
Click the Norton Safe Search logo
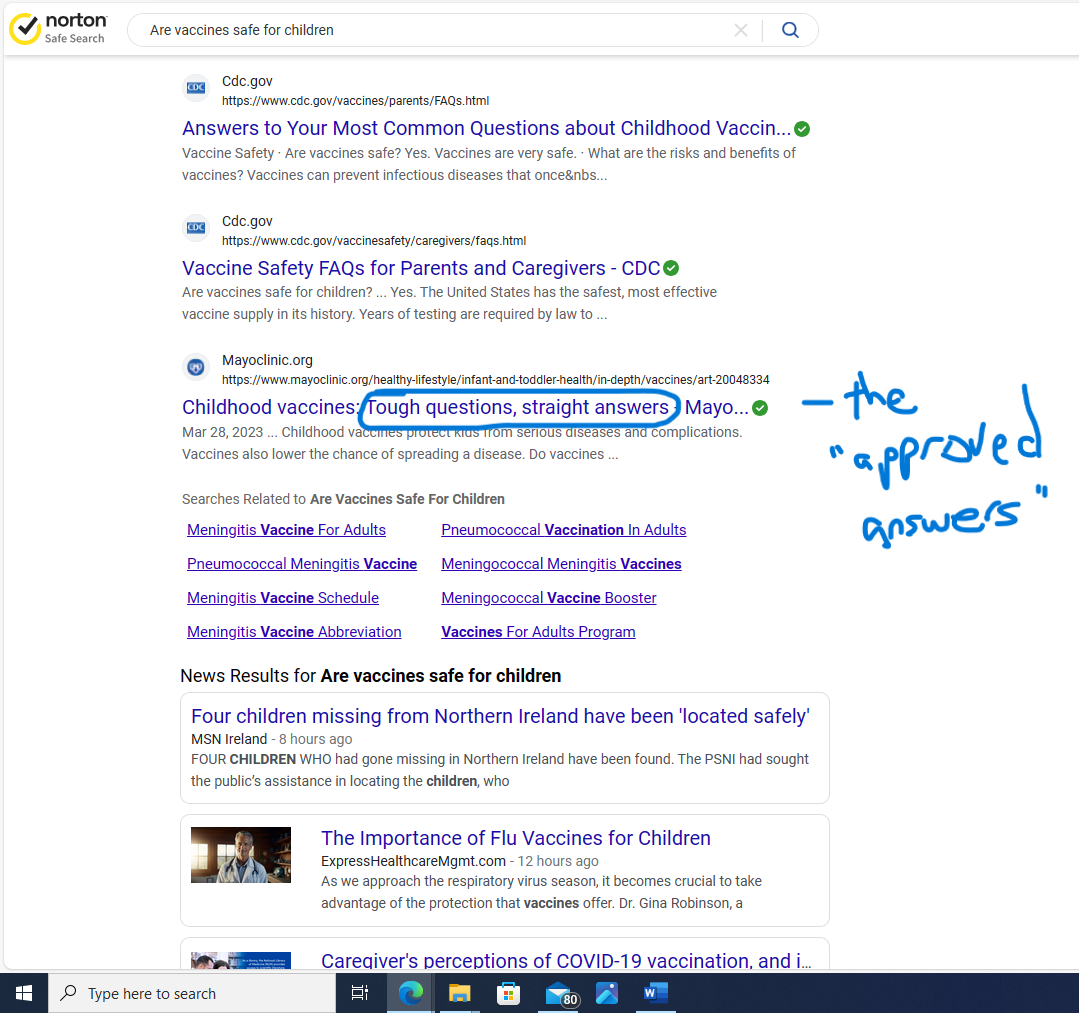point(58,29)
